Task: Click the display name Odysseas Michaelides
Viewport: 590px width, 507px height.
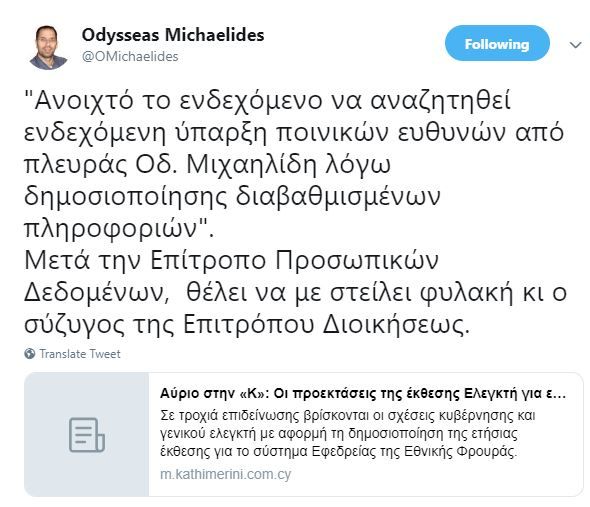Action: [173, 35]
